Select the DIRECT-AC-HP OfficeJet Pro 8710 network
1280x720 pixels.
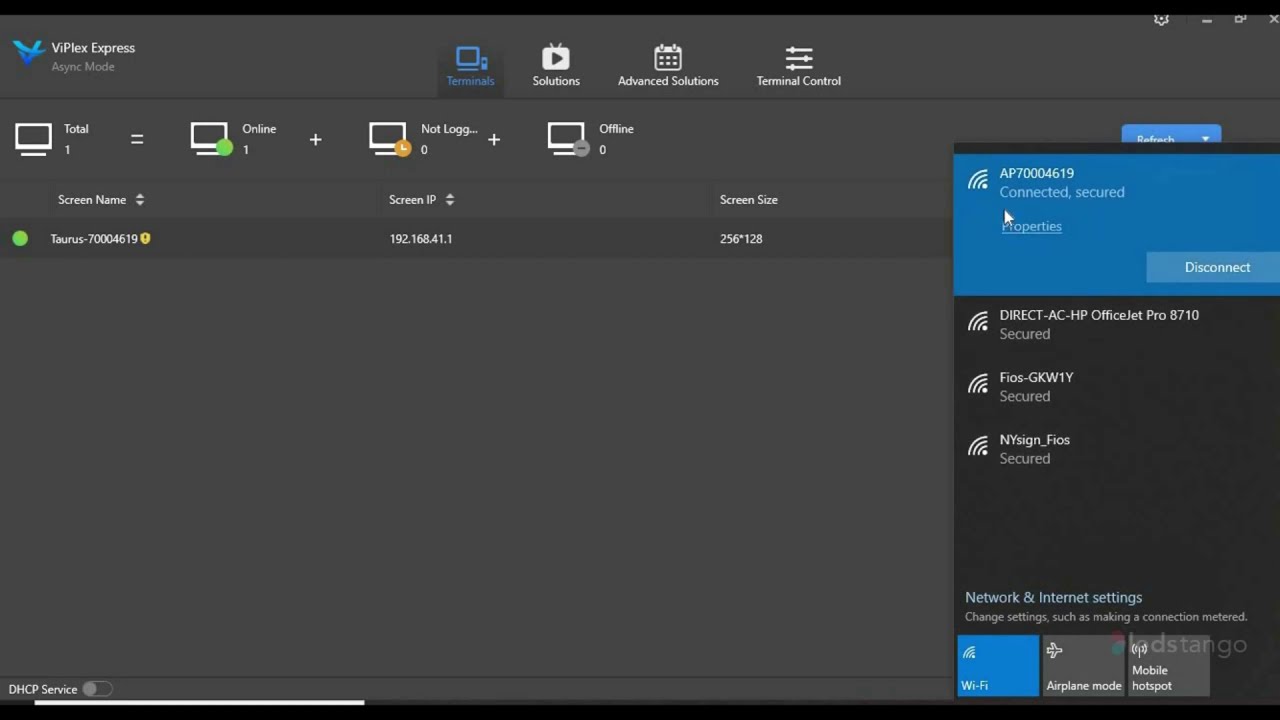click(1117, 324)
